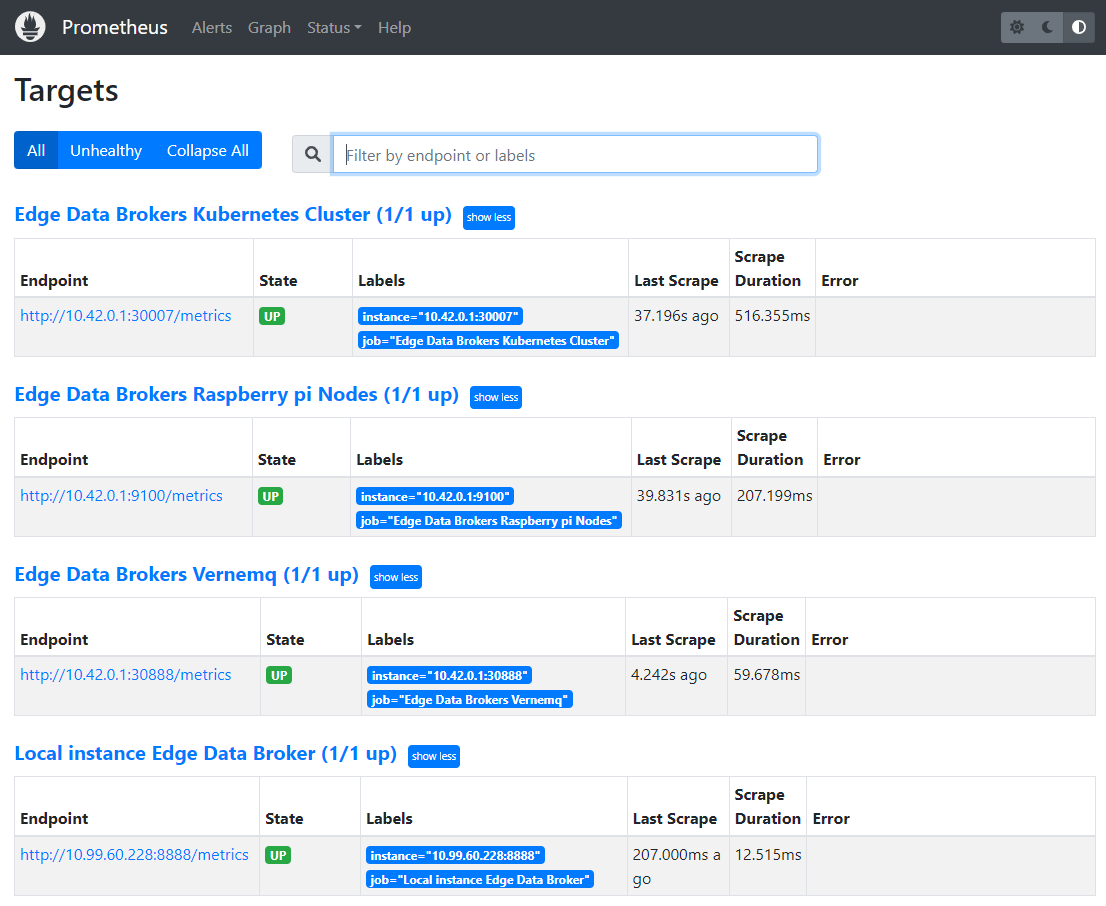Click label instance="10.99.60.228:8888"
Screen dimensions: 1106x906
(456, 855)
